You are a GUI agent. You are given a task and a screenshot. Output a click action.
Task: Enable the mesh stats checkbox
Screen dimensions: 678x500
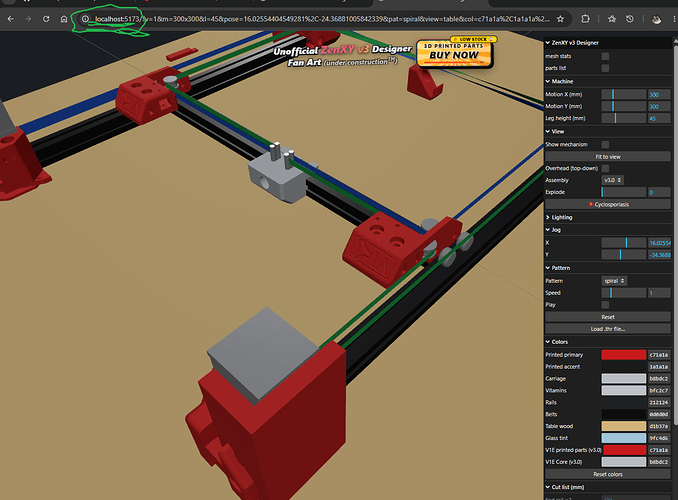[x=605, y=56]
